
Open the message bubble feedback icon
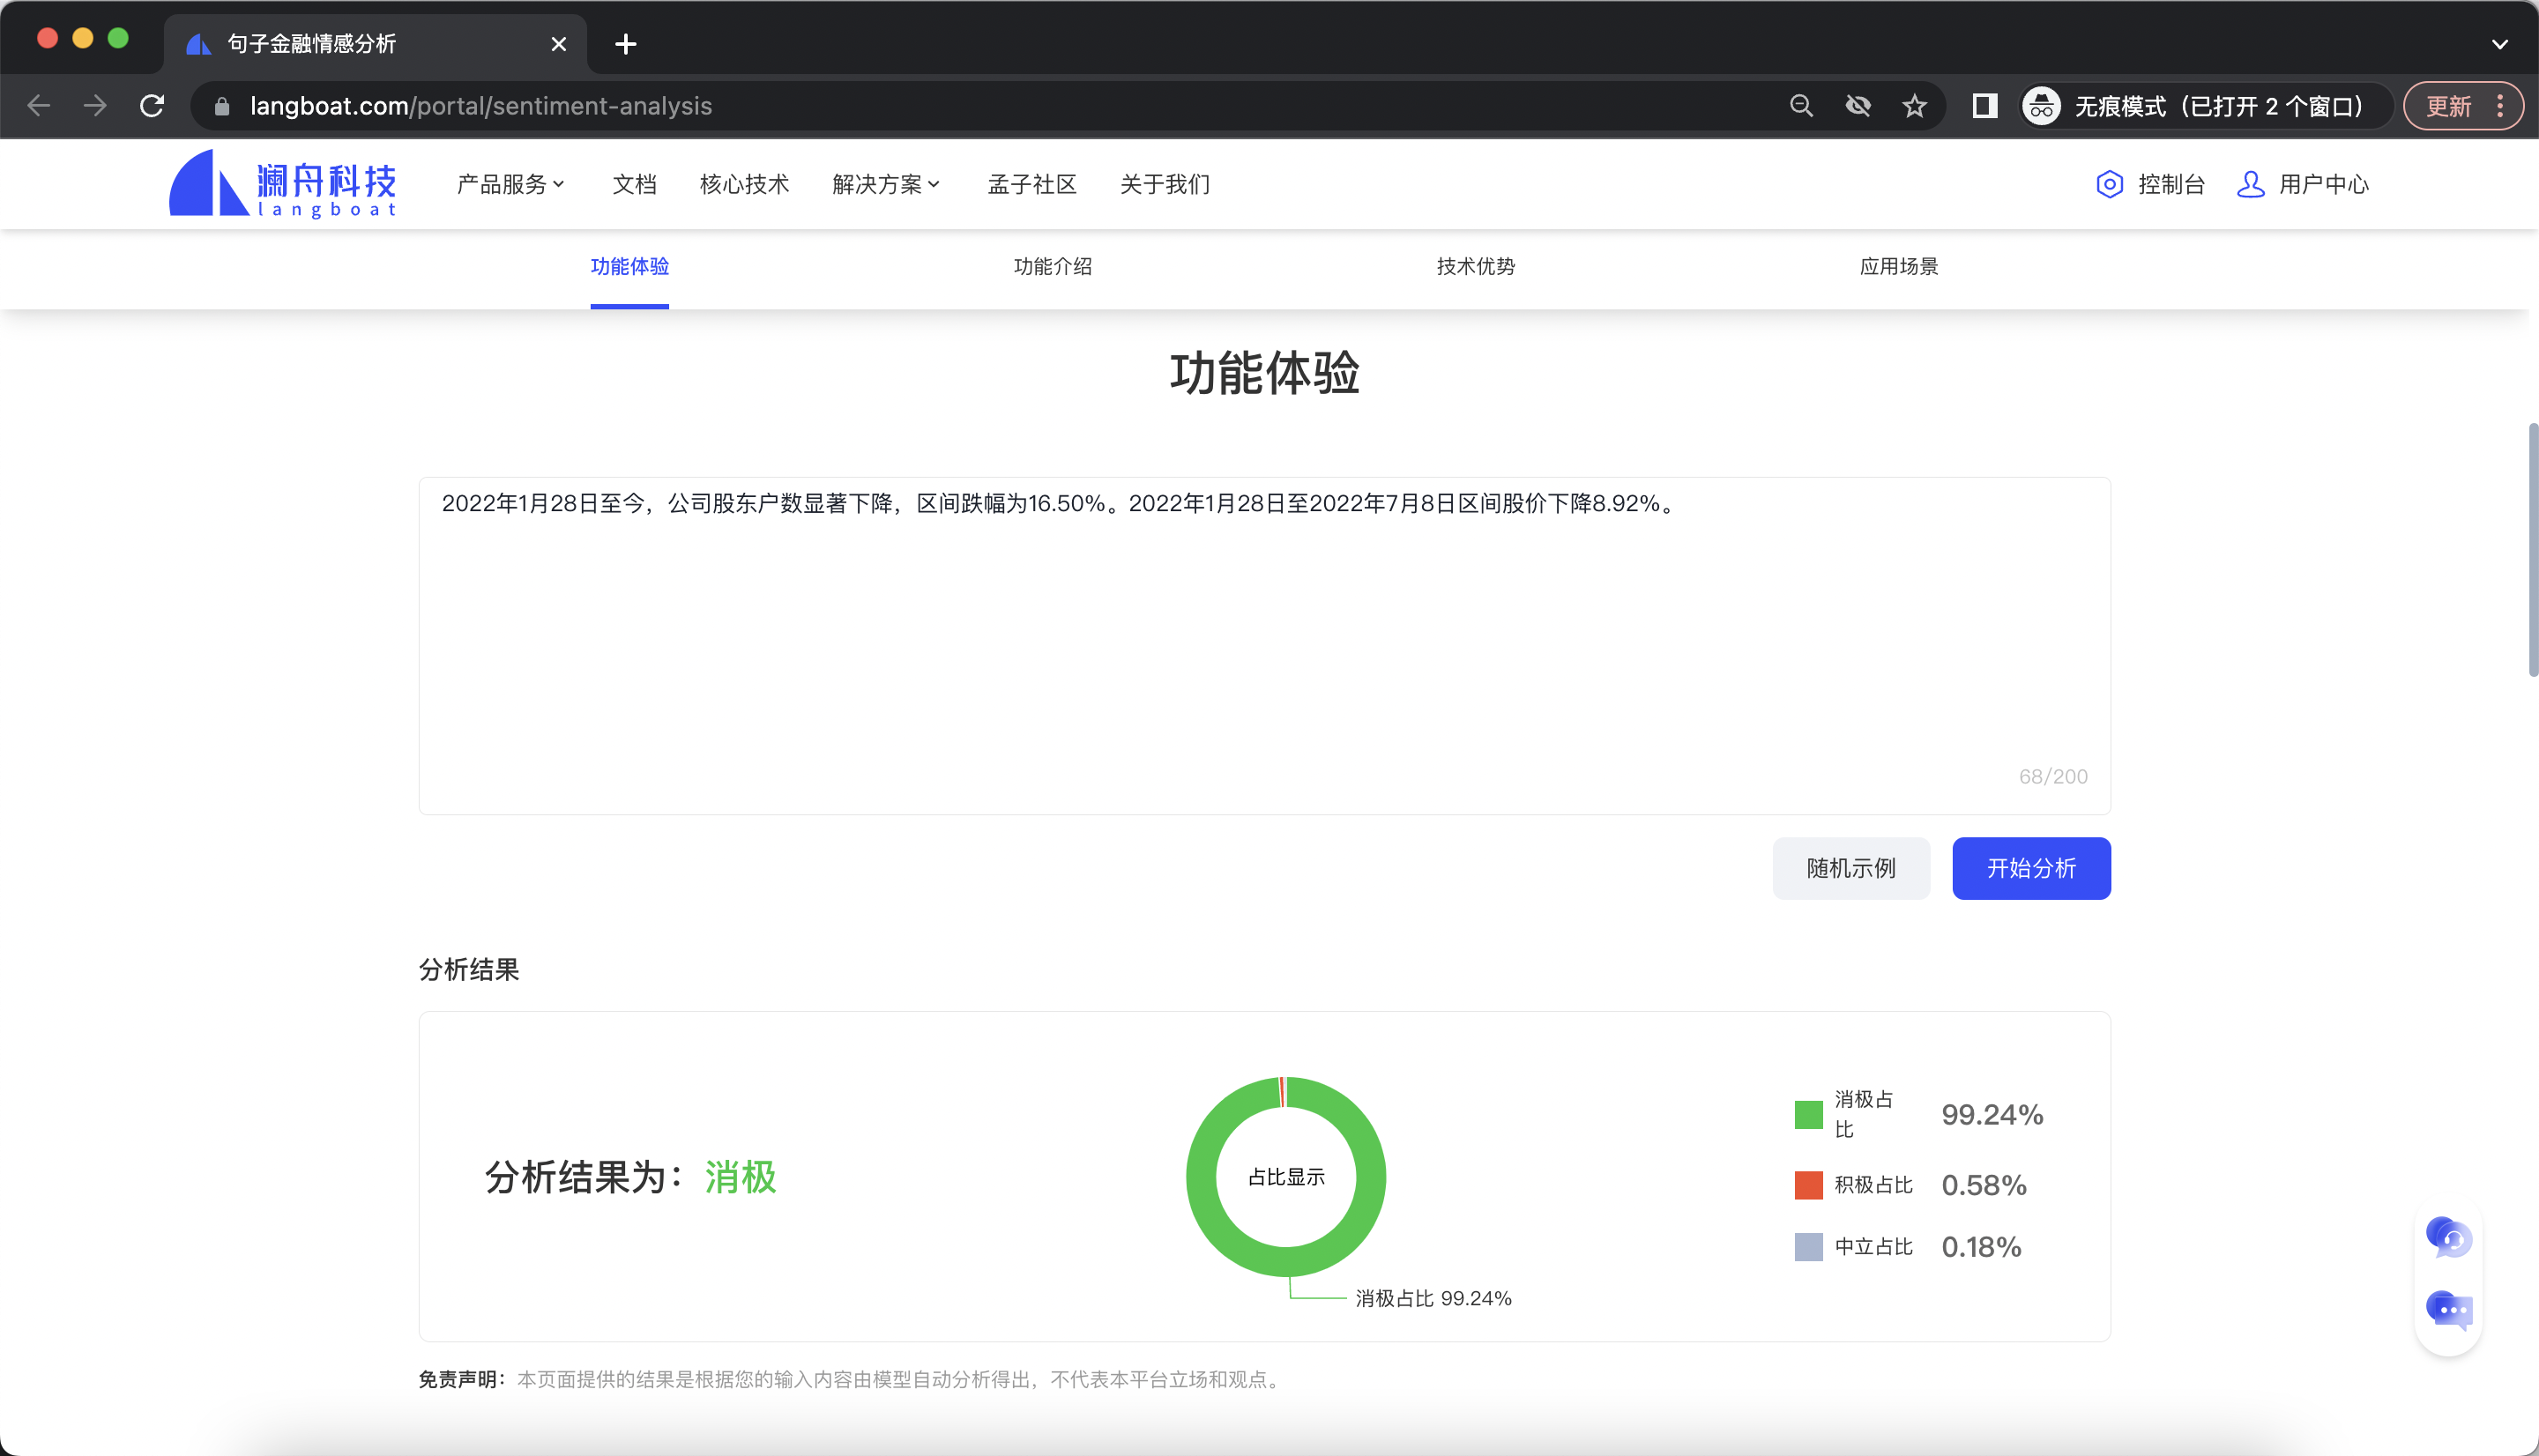pos(2449,1310)
